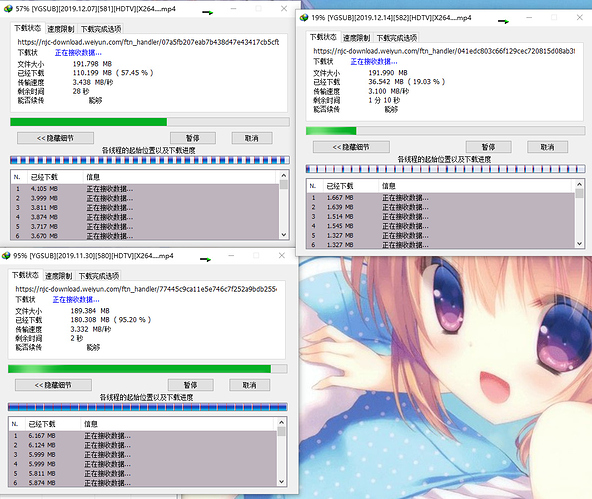Click 正在接收数据... status link in the 95% window

76,300
